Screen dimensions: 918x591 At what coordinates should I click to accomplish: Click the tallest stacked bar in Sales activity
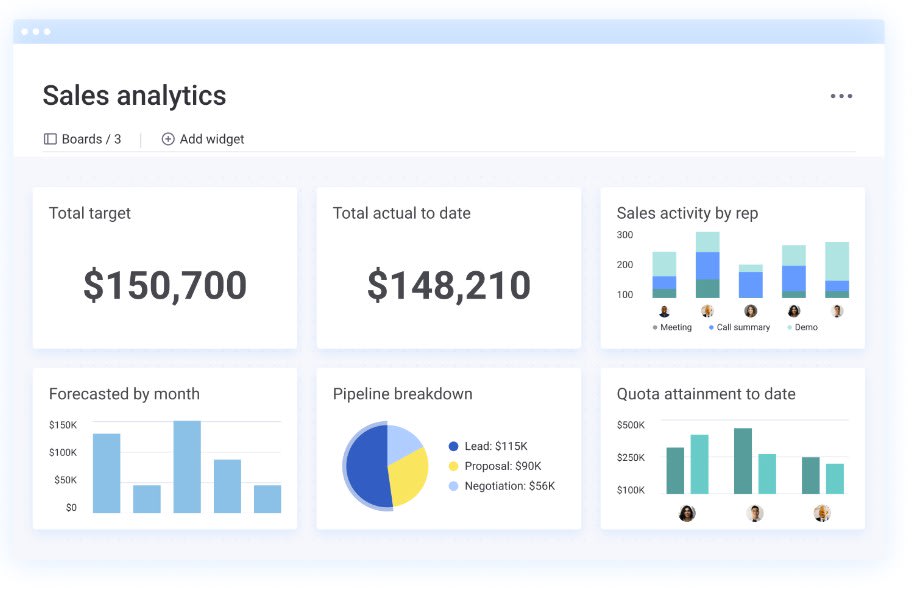(x=707, y=265)
